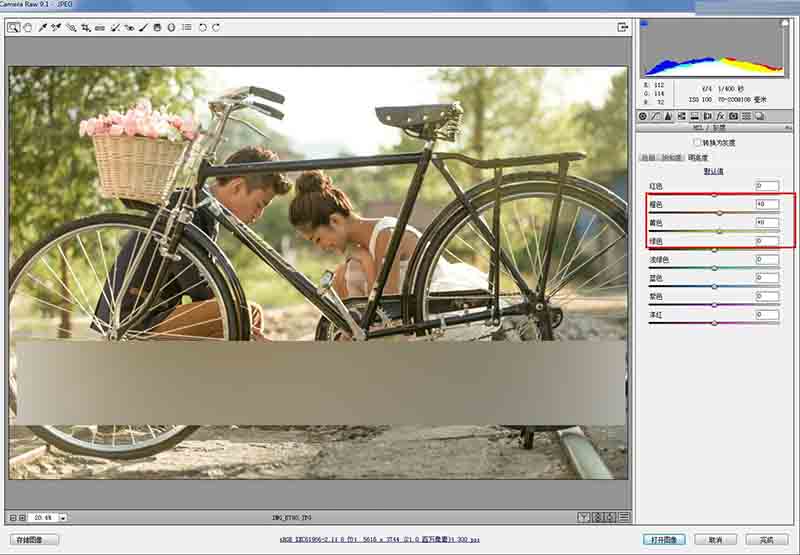Image resolution: width=800 pixels, height=555 pixels.
Task: Toggle shadow clipping warning on histogram
Action: coord(644,23)
